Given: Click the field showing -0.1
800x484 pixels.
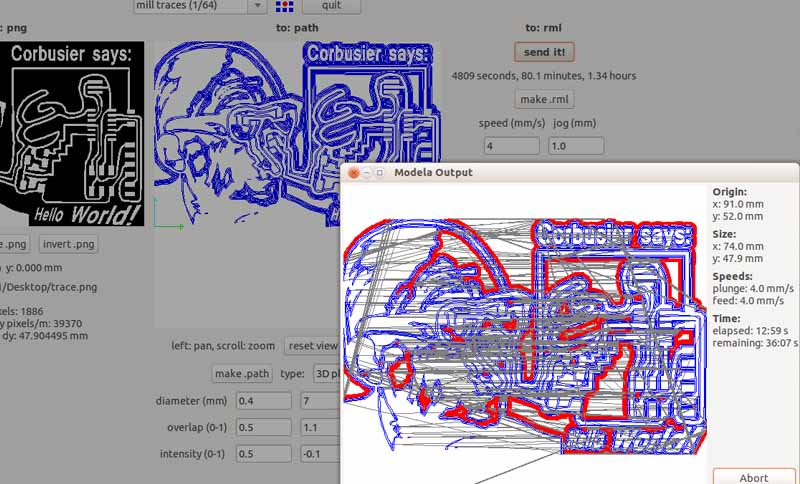Looking at the screenshot, I should pyautogui.click(x=320, y=454).
